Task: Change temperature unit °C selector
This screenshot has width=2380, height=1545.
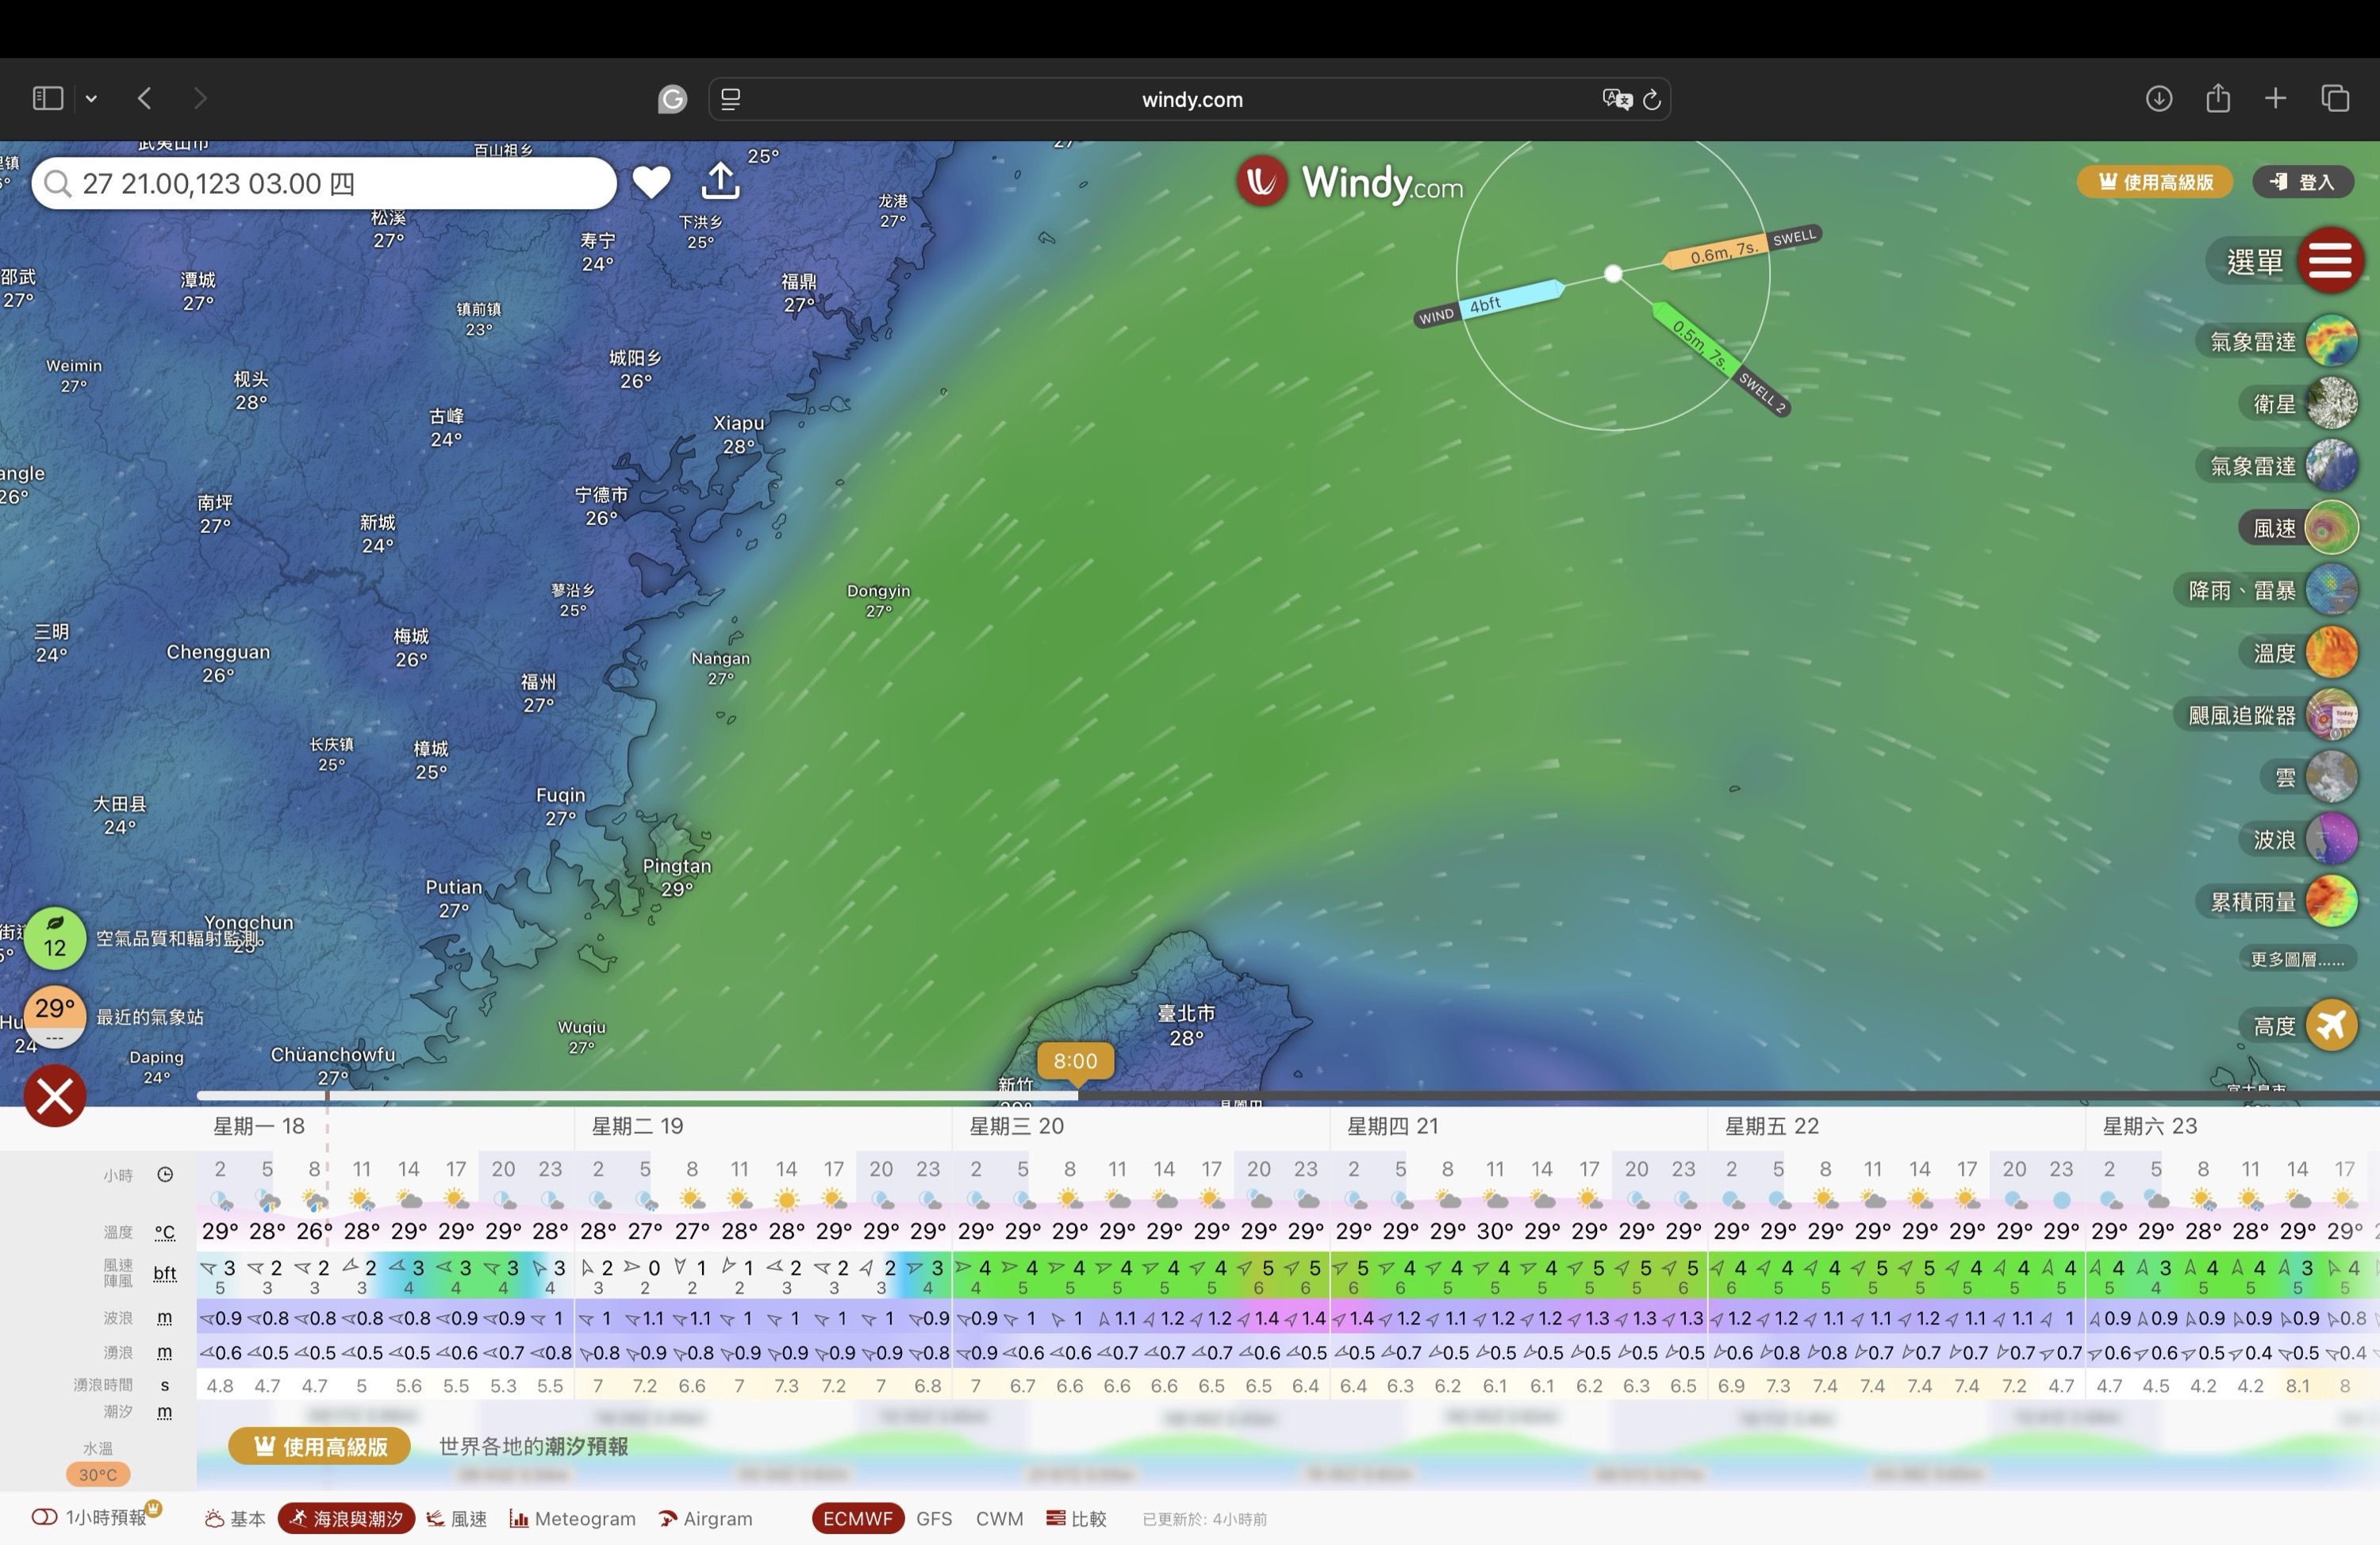Action: (165, 1232)
